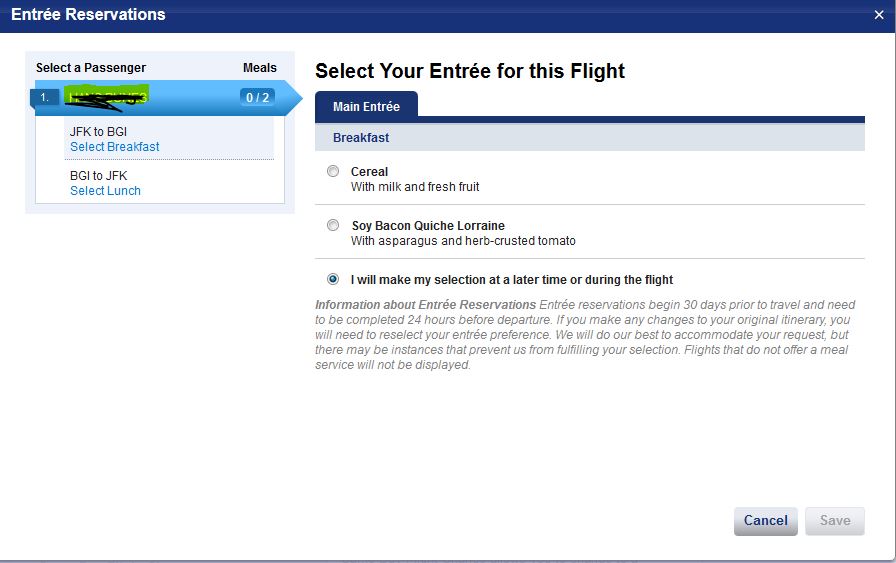Click the asparagus and herb-crusted tomato description
Viewport: 896px width, 563px height.
463,241
